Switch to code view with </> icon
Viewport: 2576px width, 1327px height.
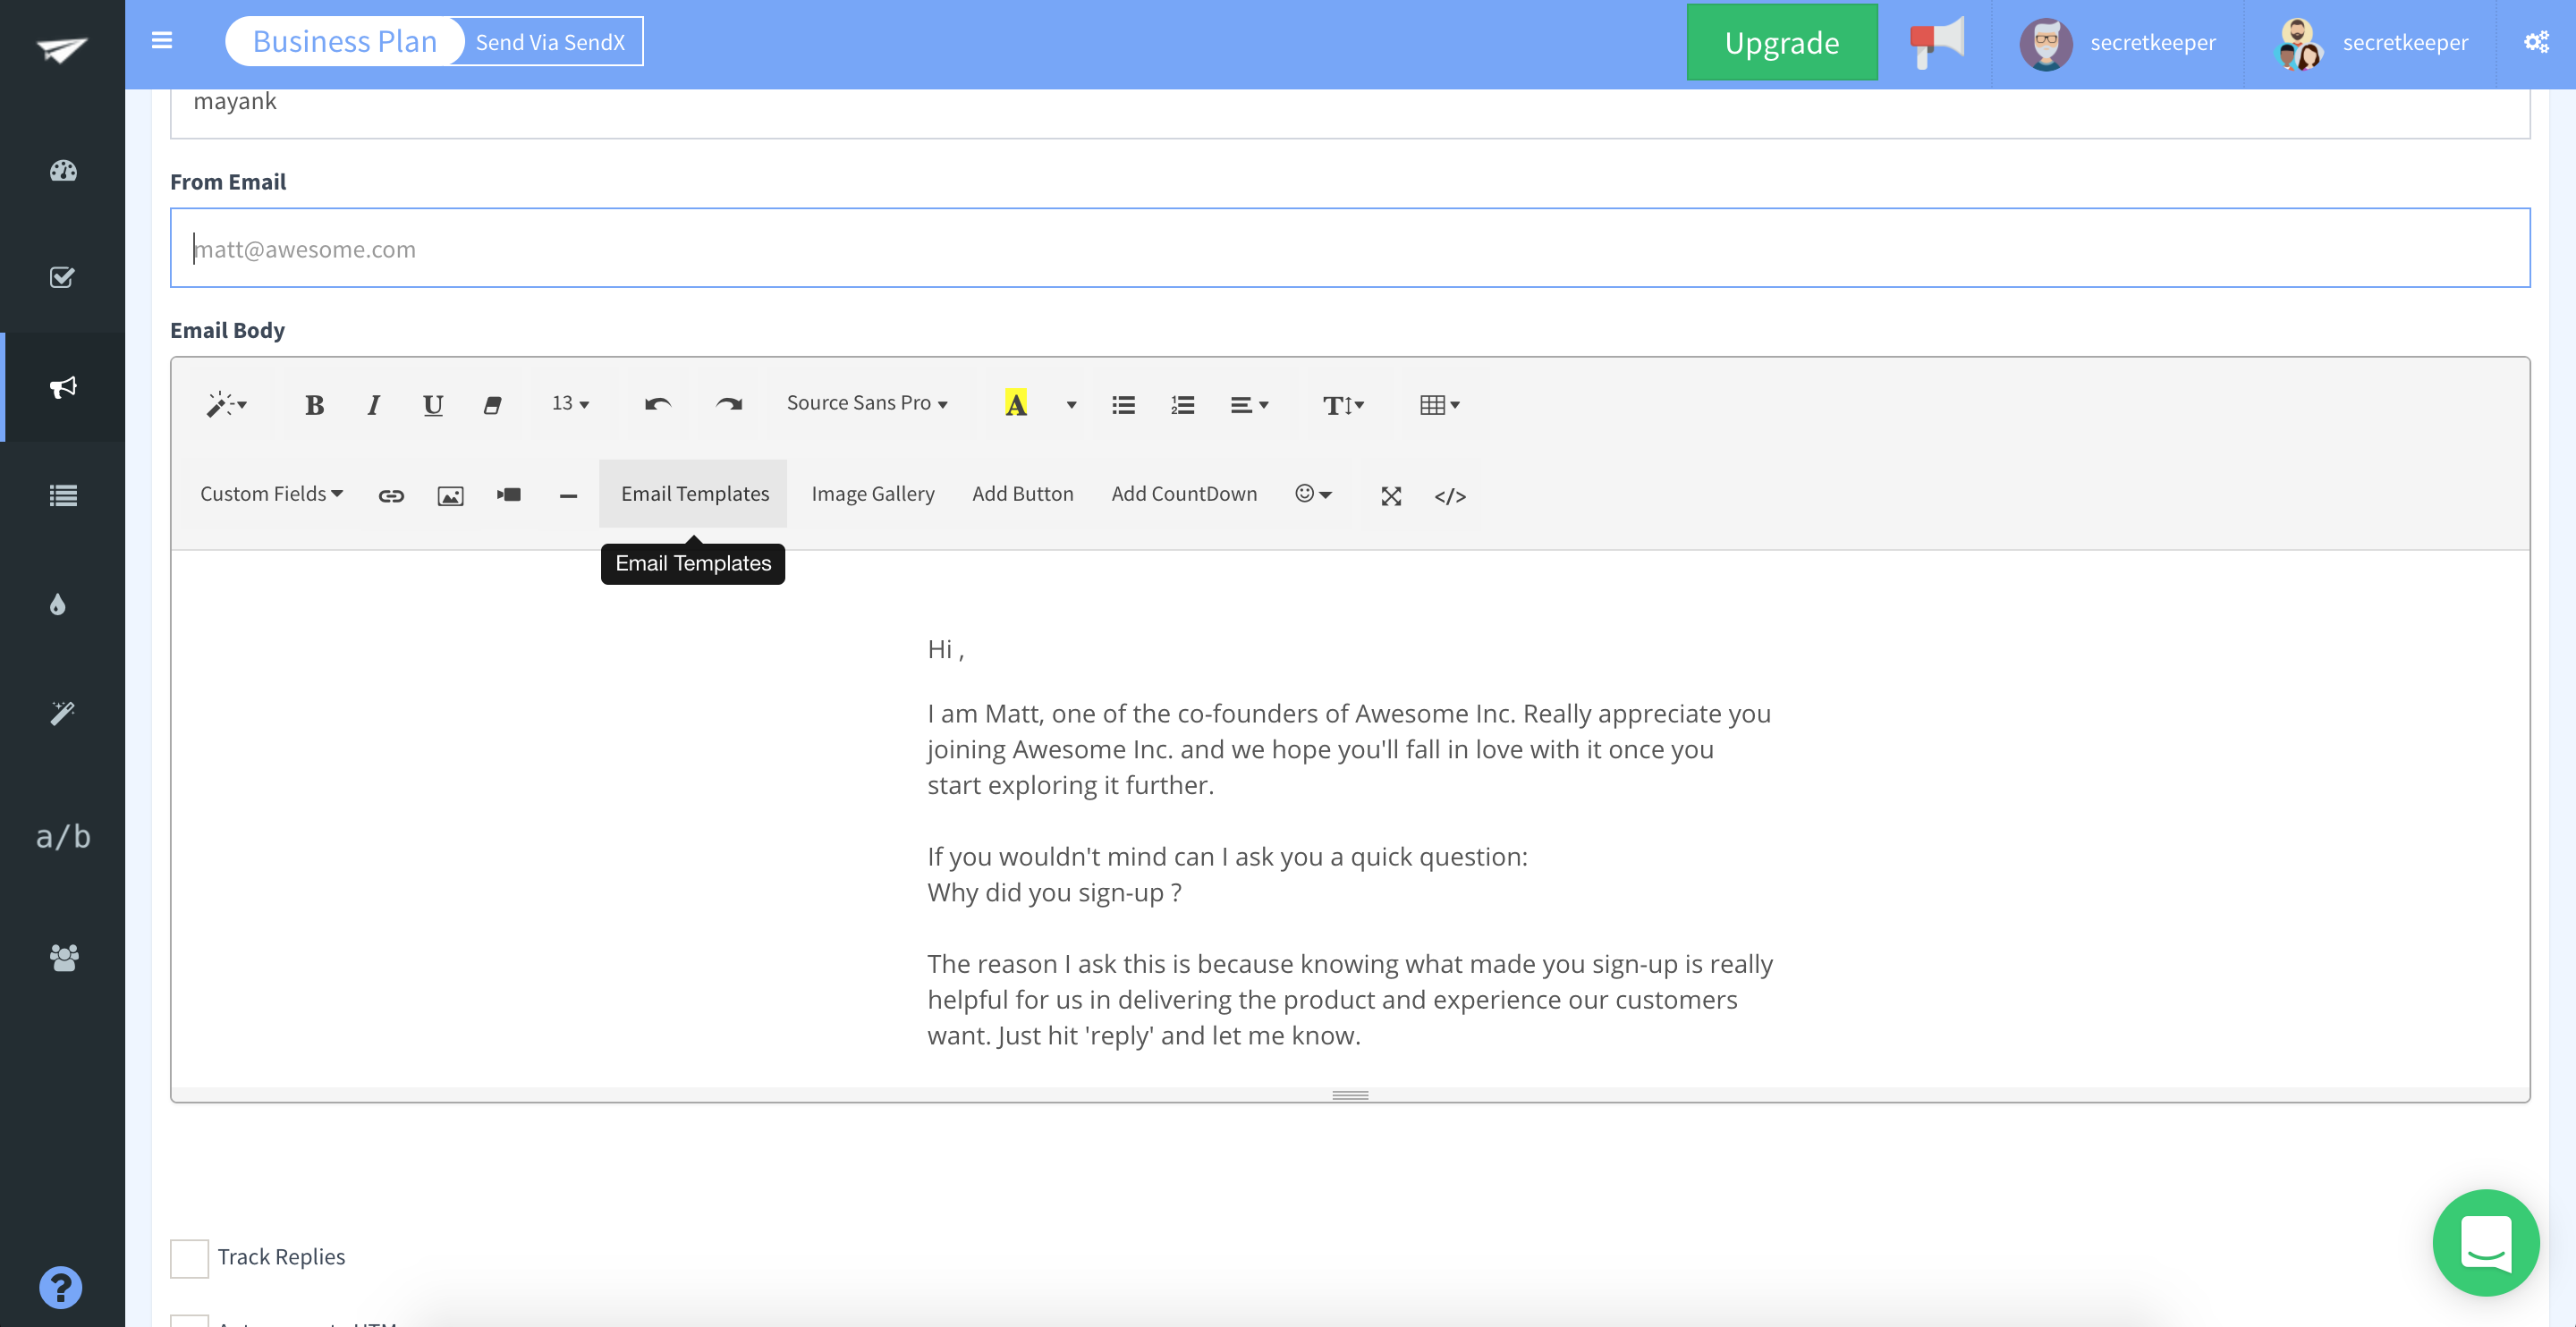1450,496
